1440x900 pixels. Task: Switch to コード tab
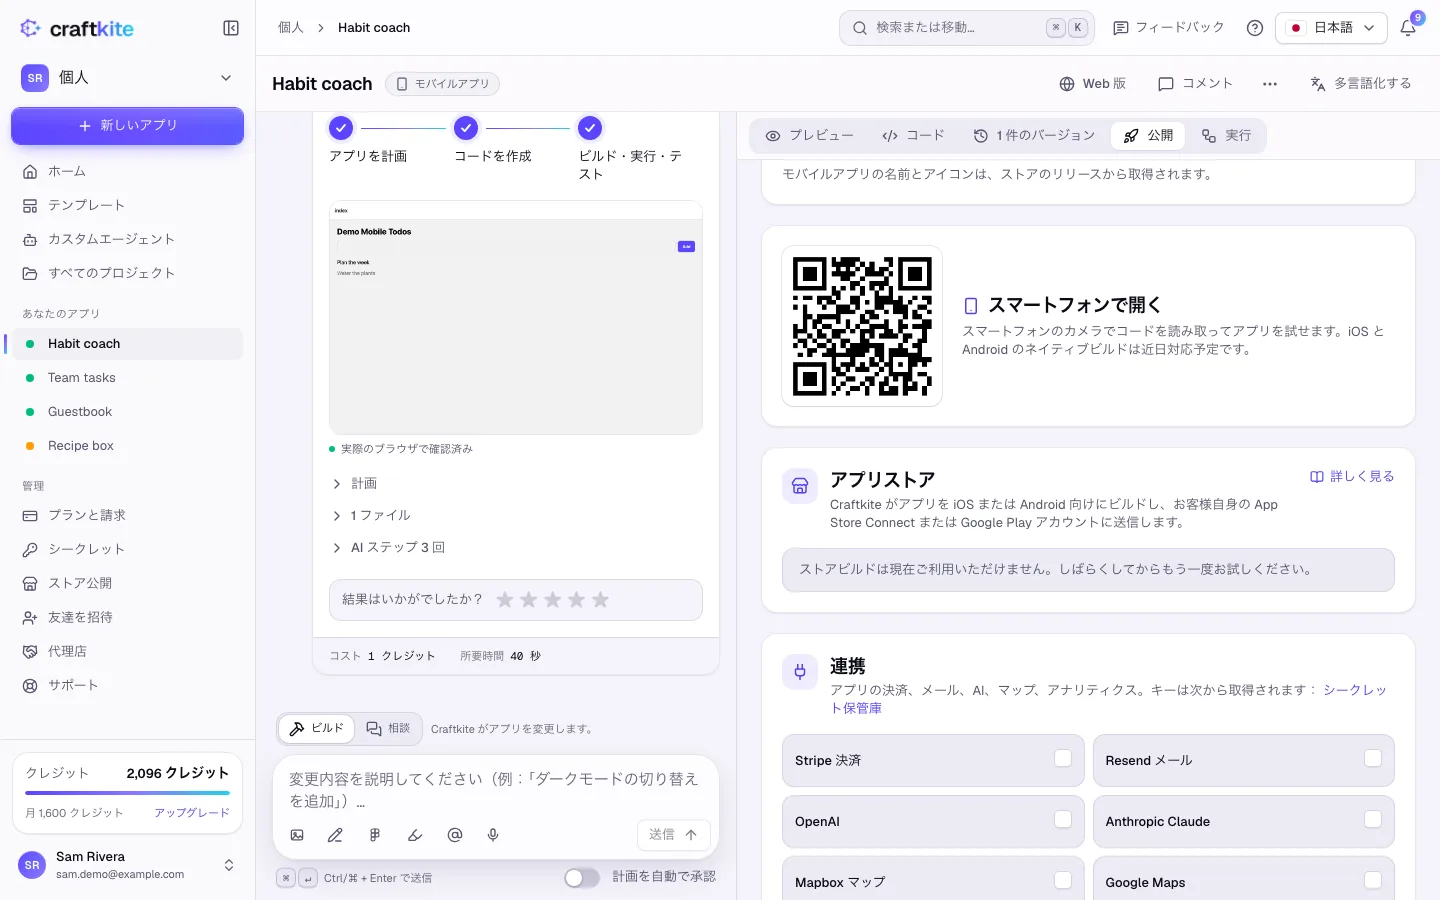(x=913, y=135)
